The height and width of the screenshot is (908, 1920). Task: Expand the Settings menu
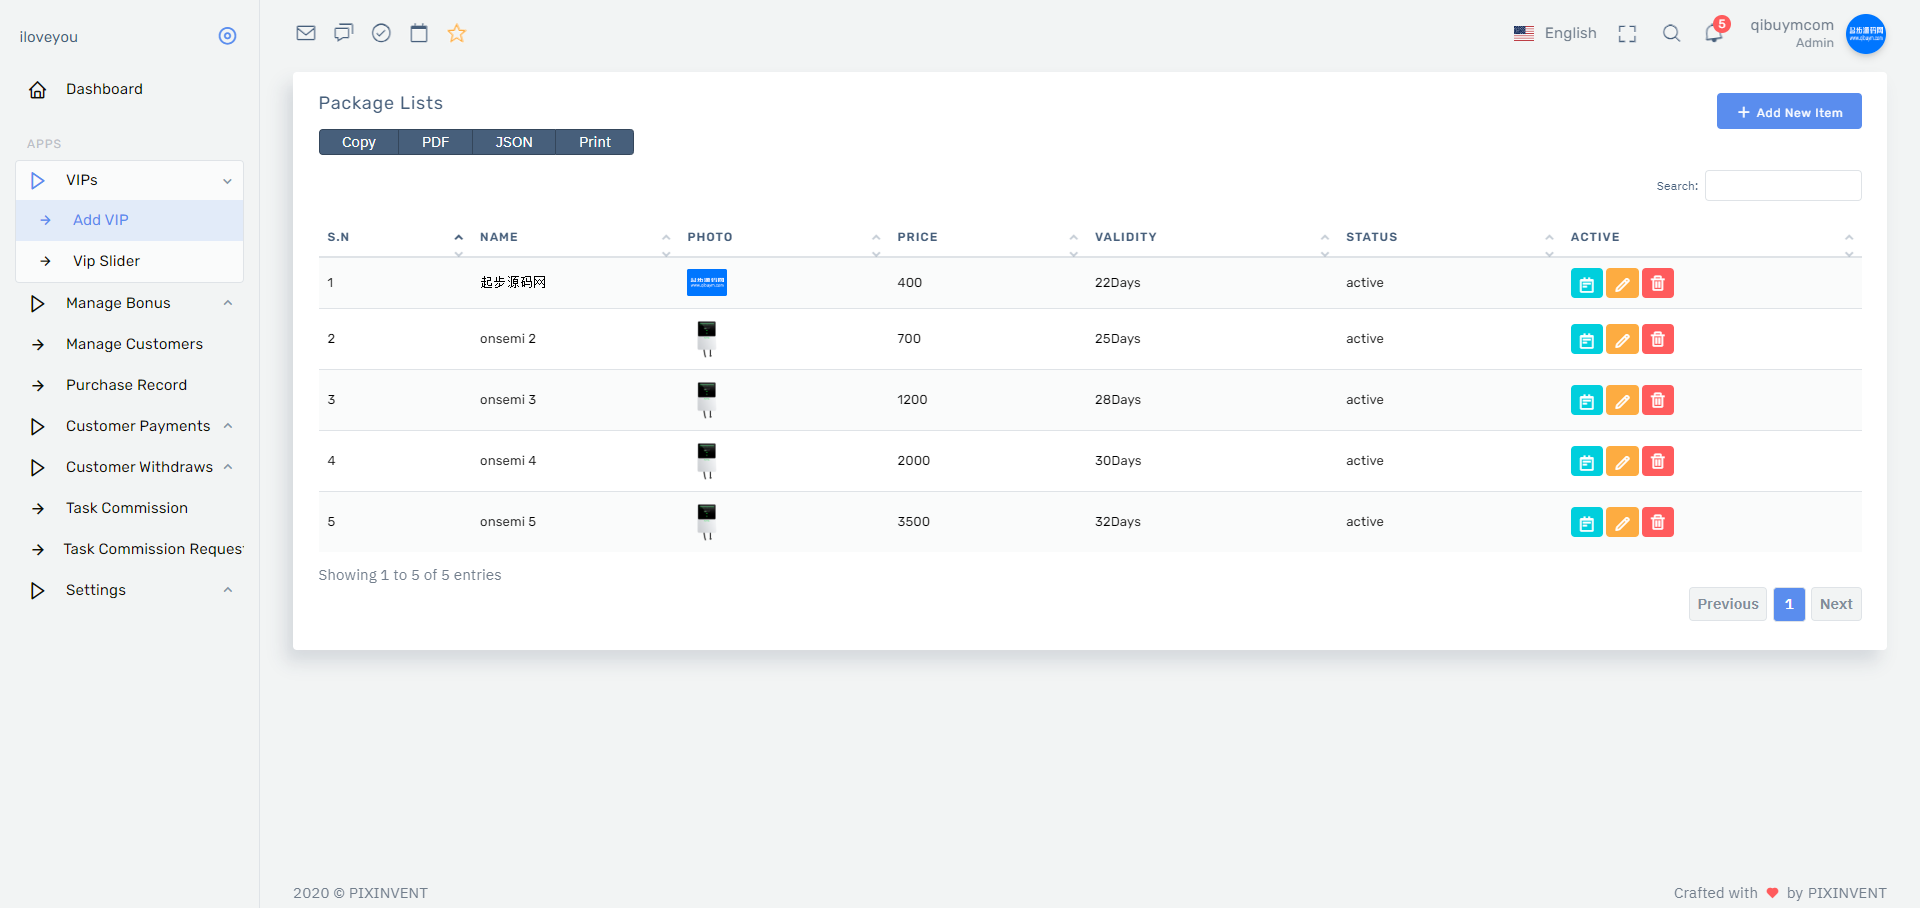pos(130,590)
